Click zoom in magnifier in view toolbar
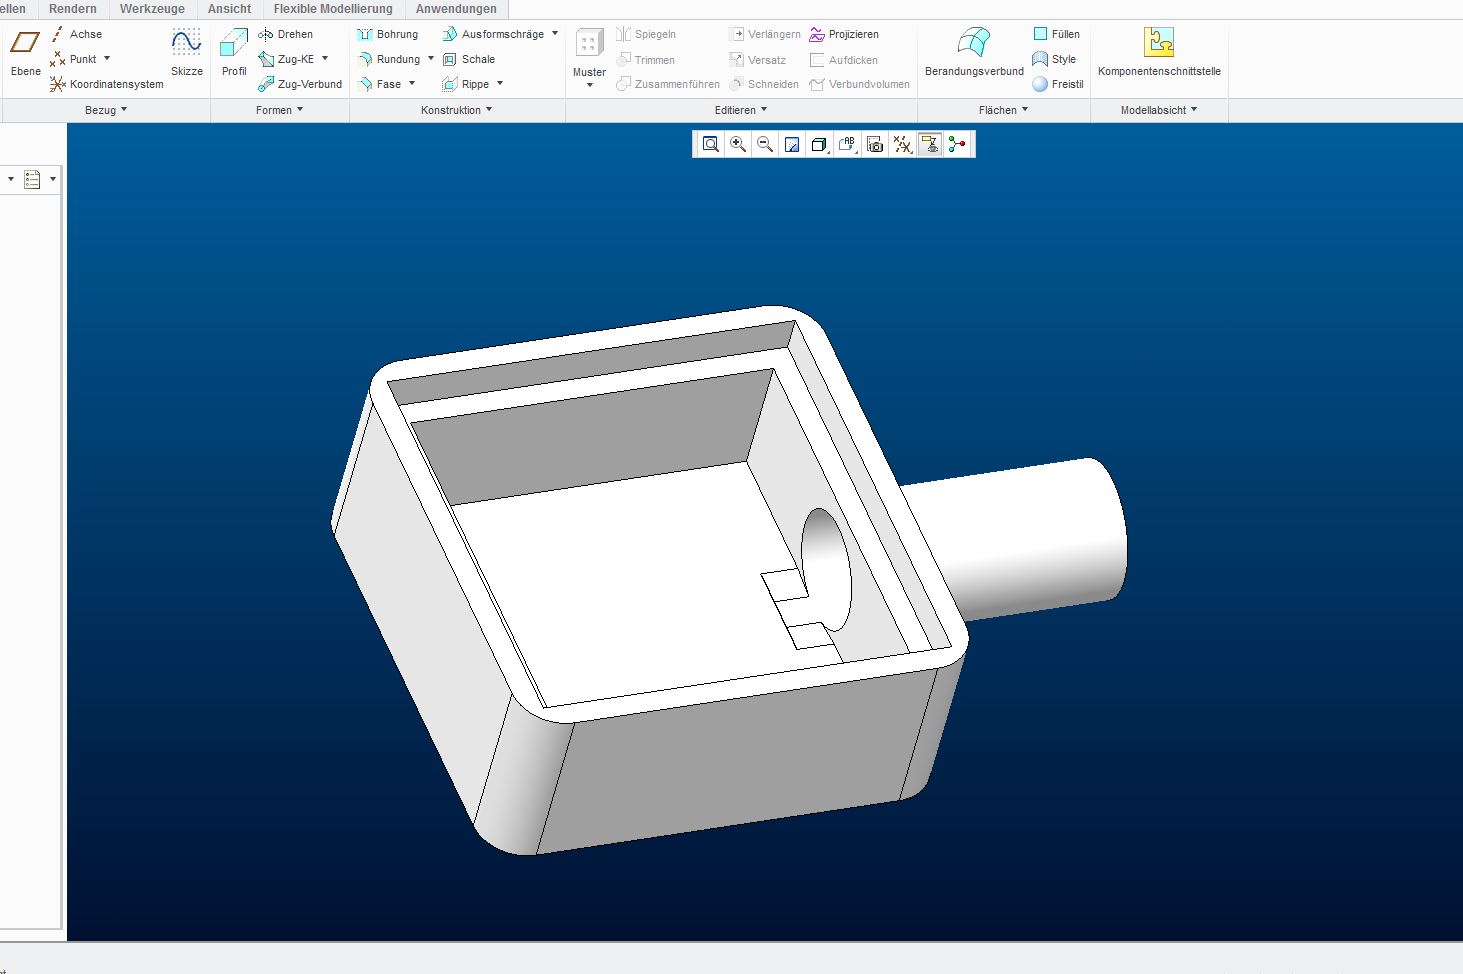The height and width of the screenshot is (974, 1463). (738, 145)
